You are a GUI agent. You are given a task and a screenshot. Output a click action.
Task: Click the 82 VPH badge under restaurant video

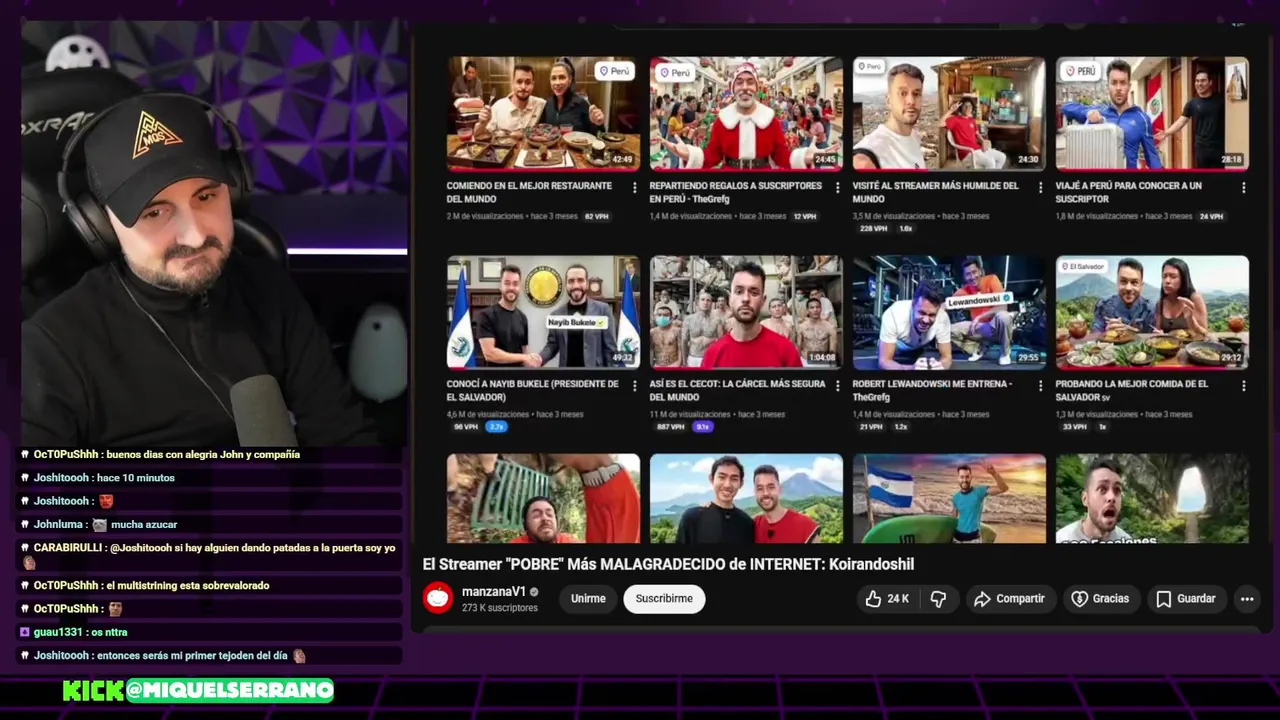point(596,216)
